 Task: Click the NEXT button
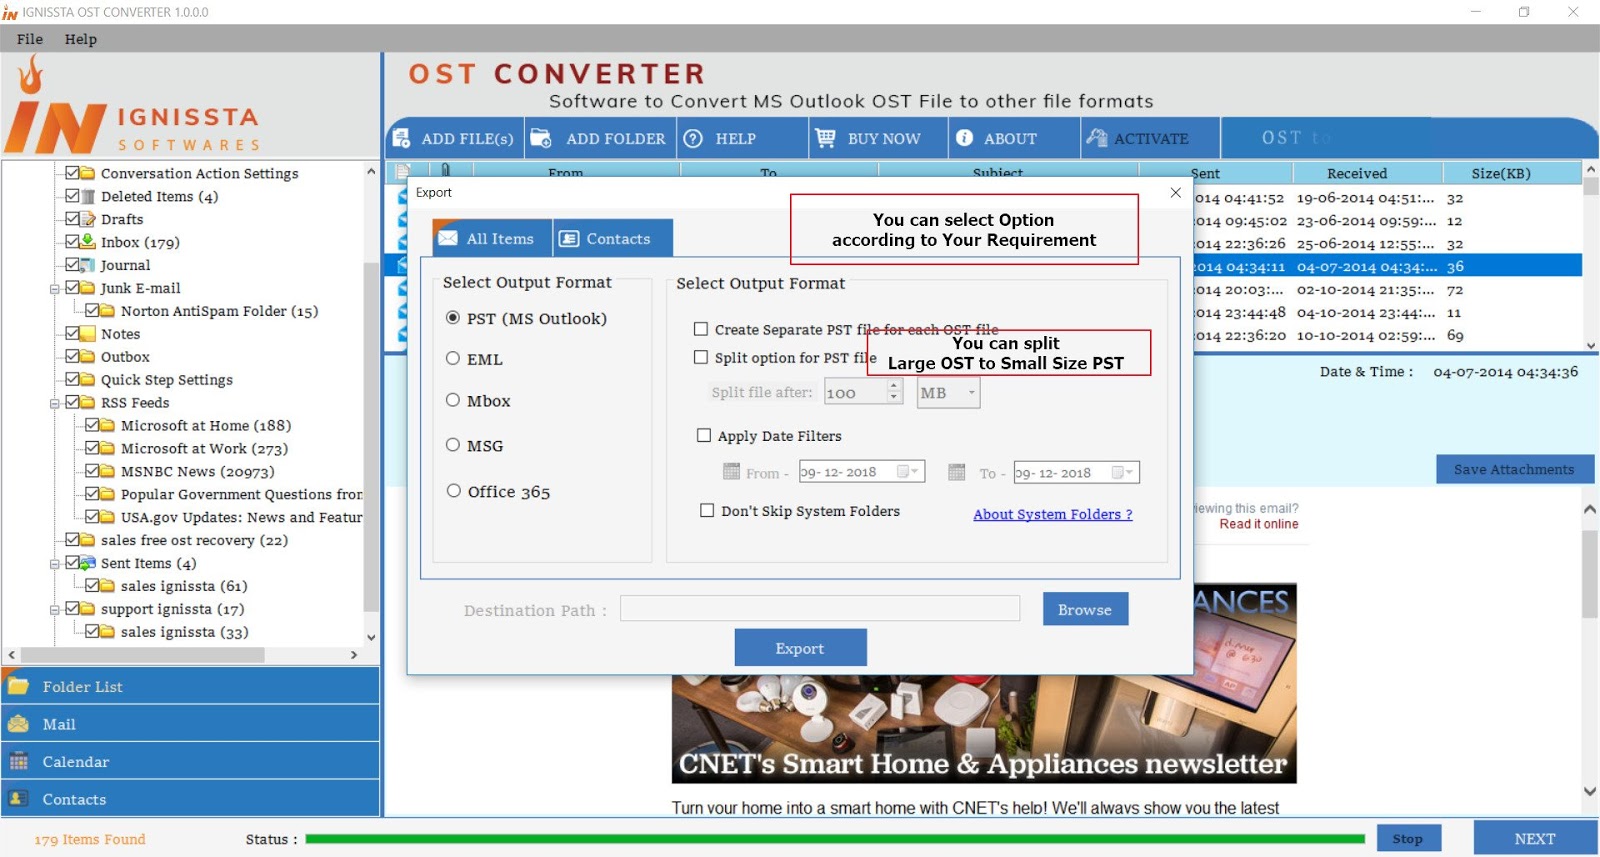click(1535, 838)
